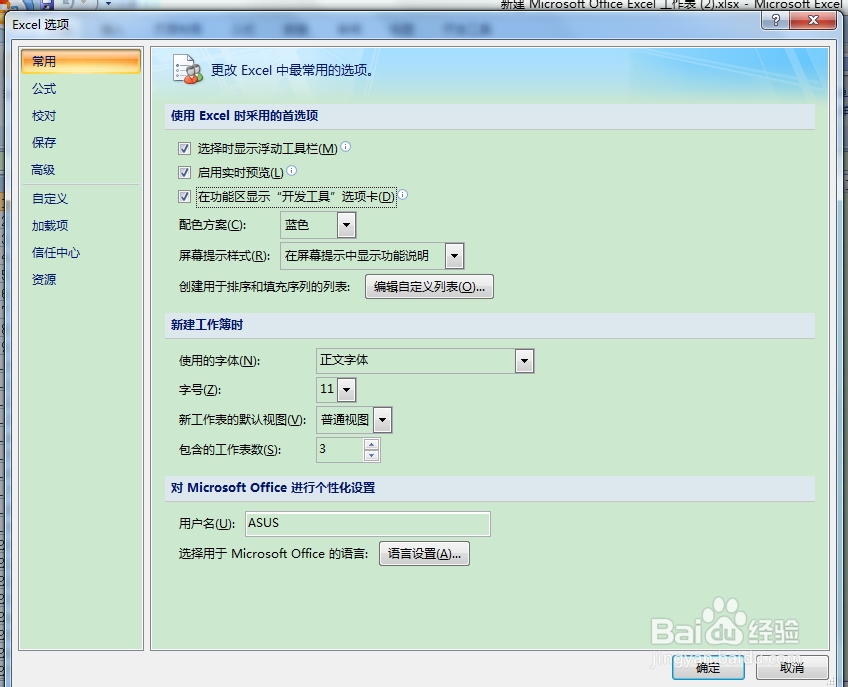Switch to the 资源 category
The height and width of the screenshot is (687, 848).
tap(81, 280)
